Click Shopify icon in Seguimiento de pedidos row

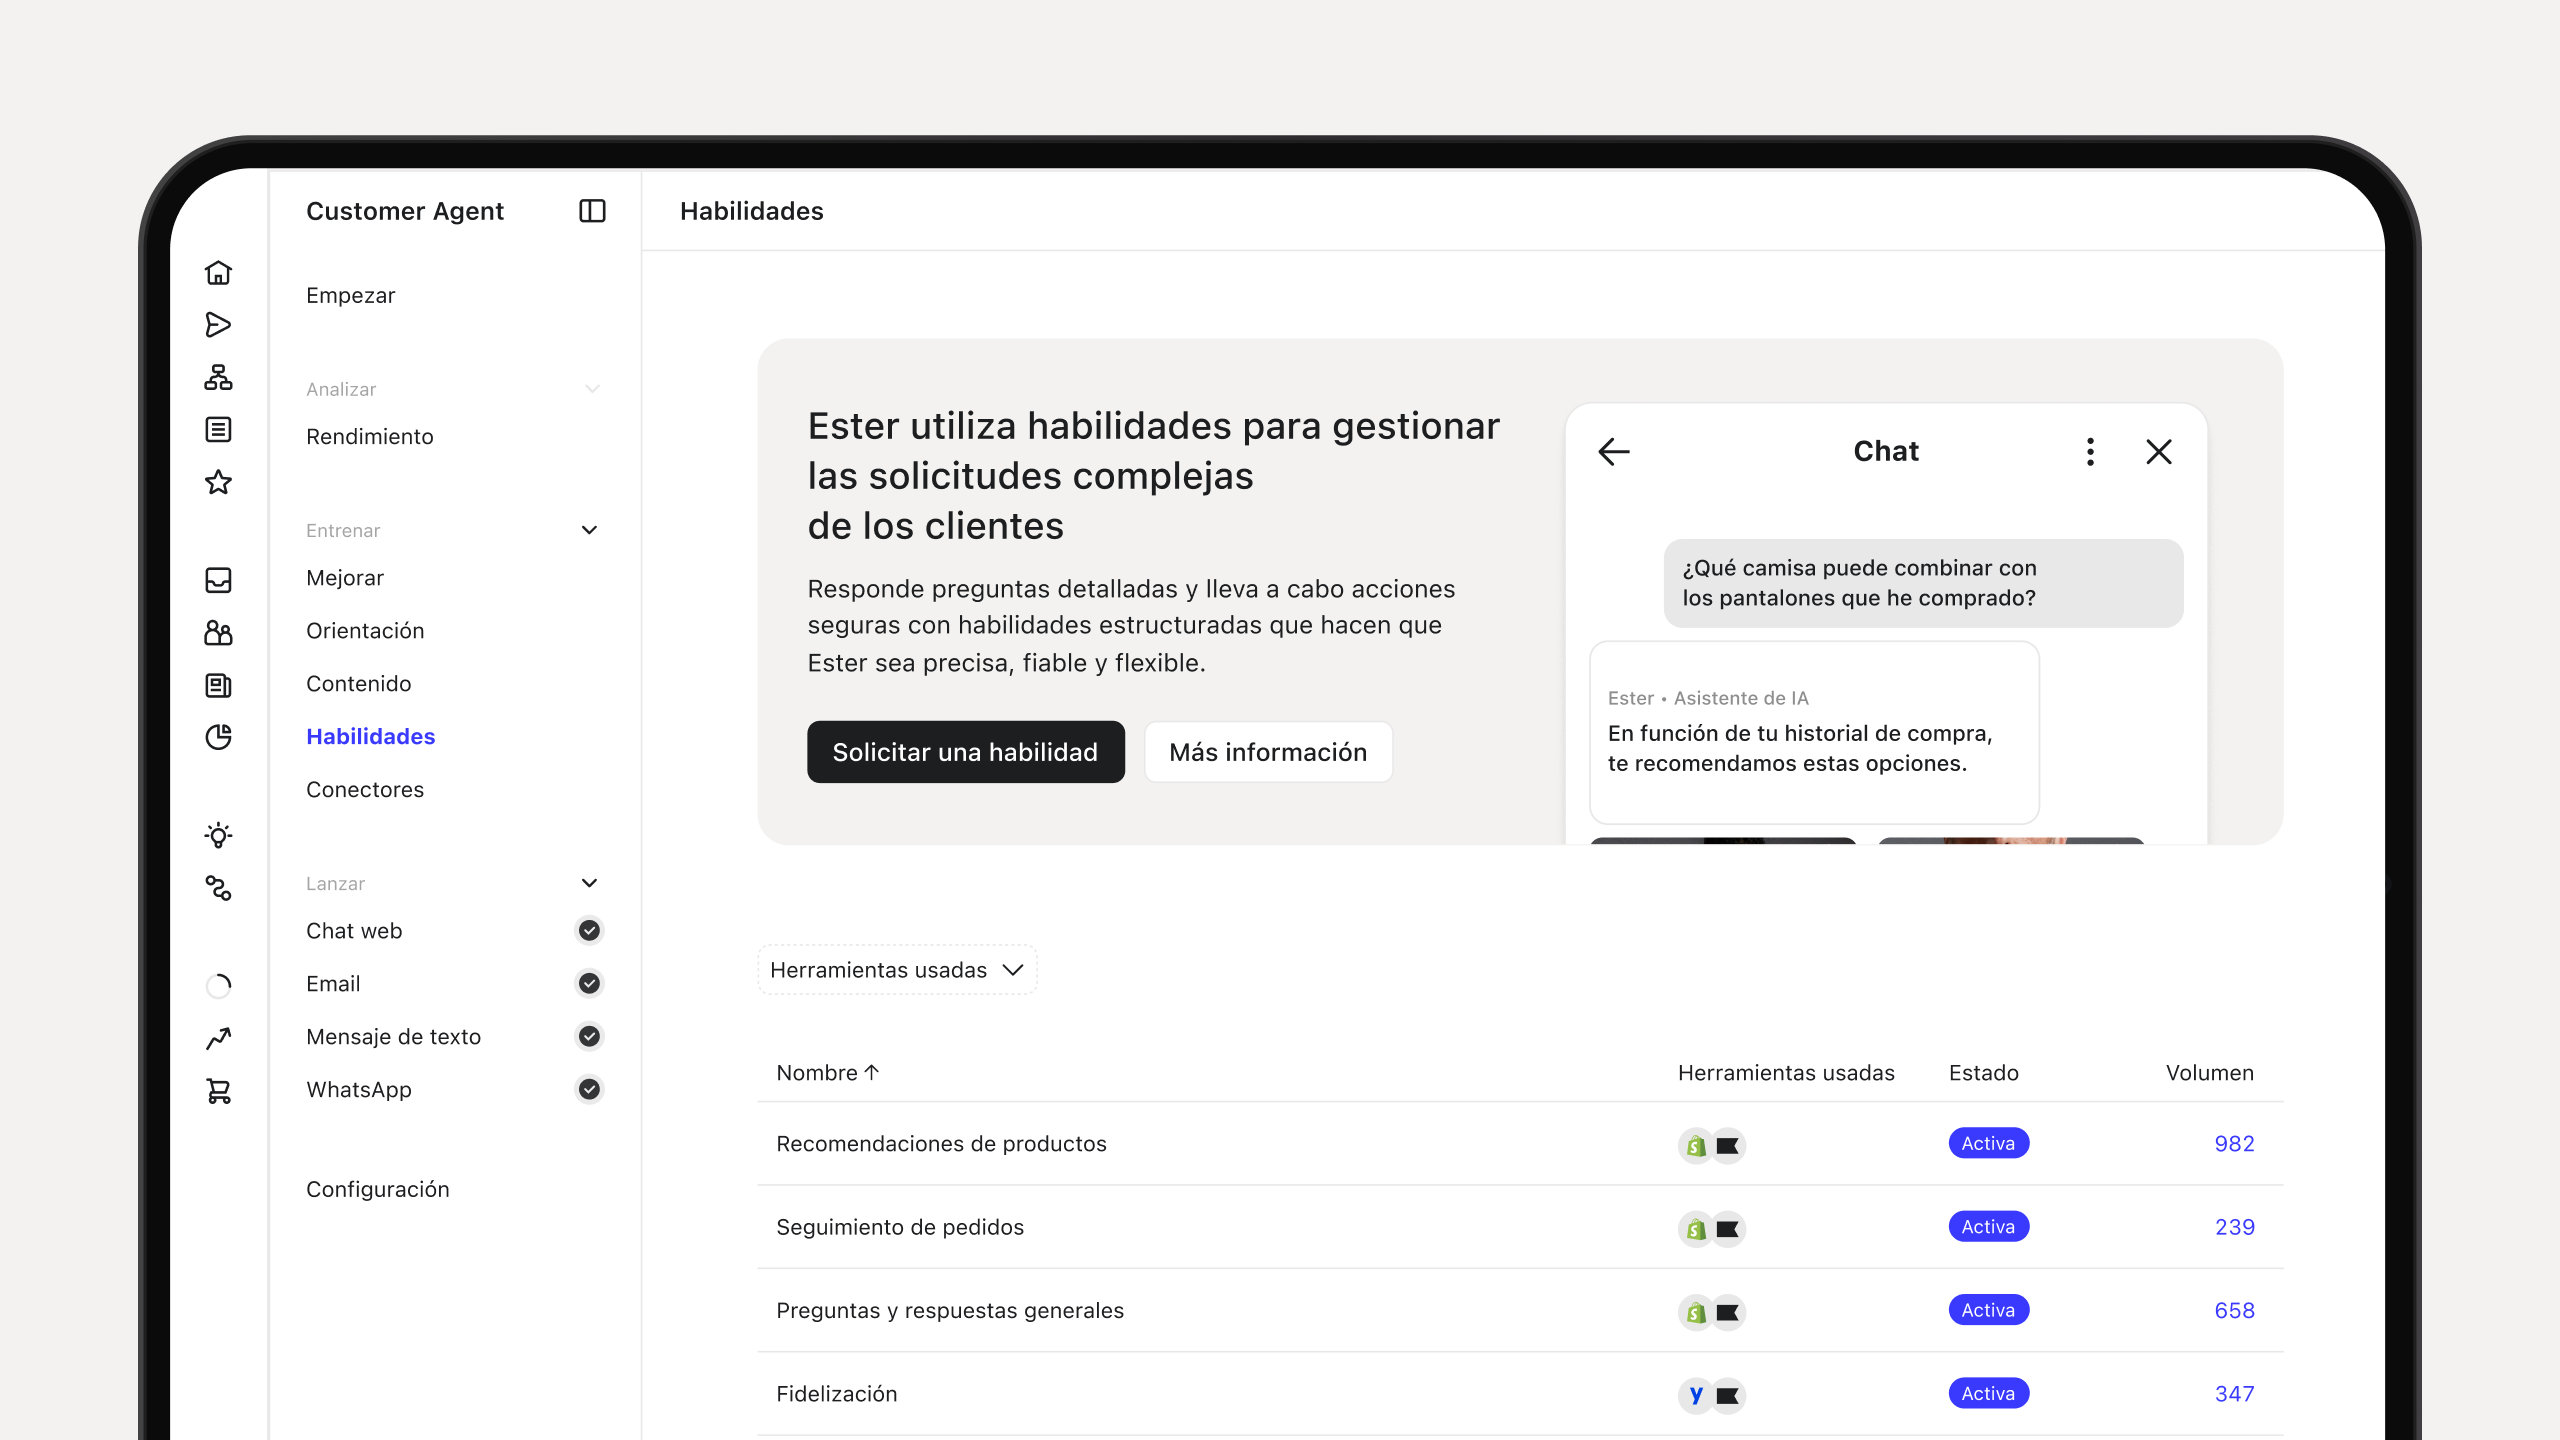[1696, 1228]
